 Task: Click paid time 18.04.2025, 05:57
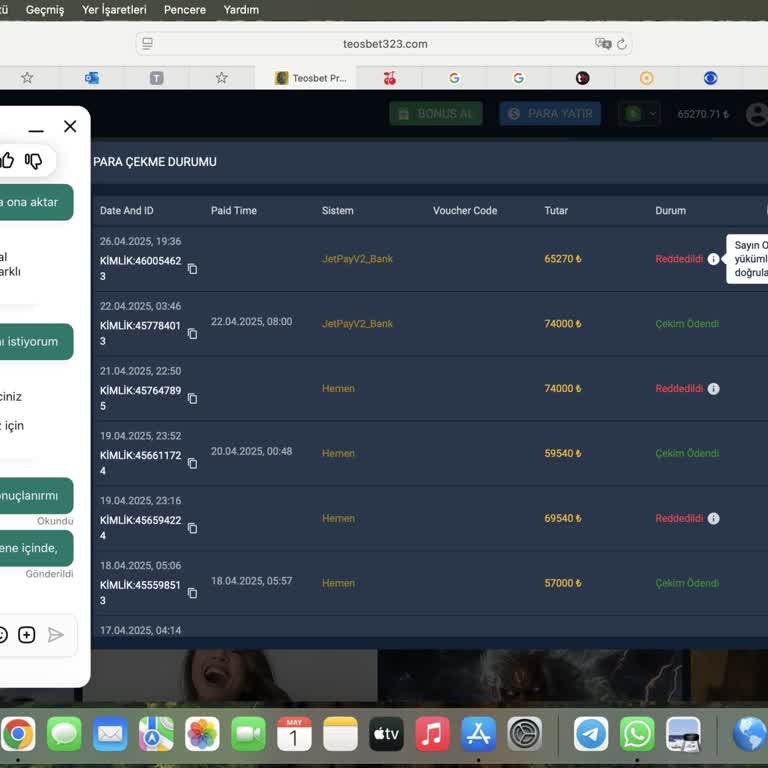point(251,581)
